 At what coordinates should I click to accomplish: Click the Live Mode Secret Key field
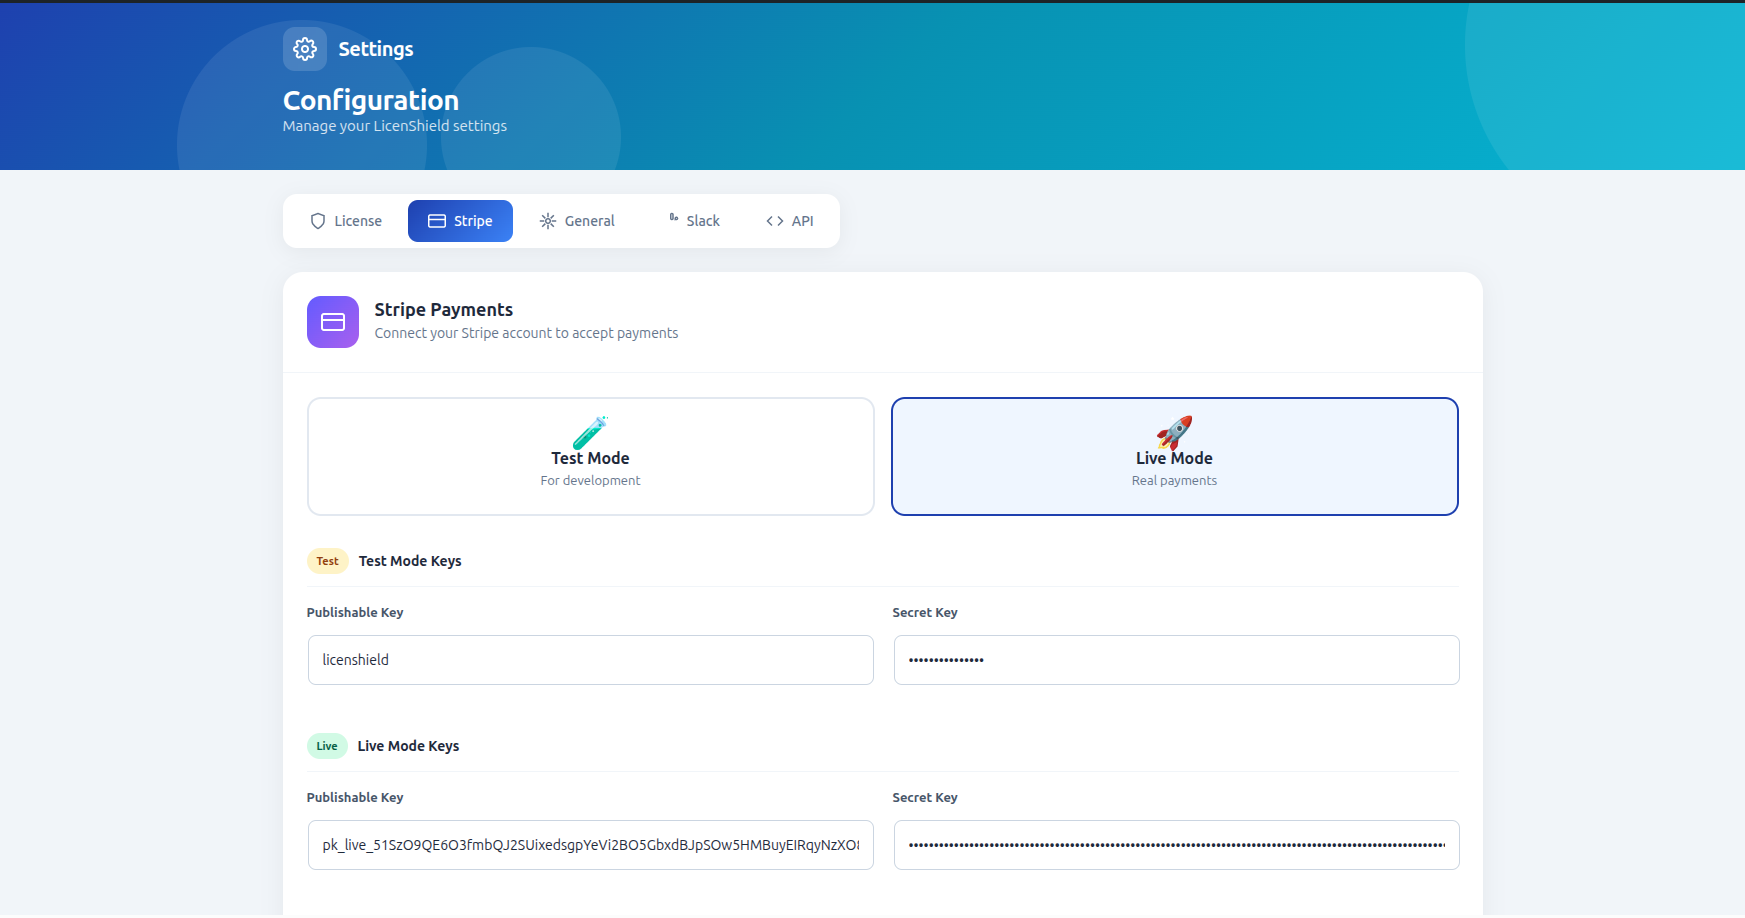click(x=1176, y=845)
